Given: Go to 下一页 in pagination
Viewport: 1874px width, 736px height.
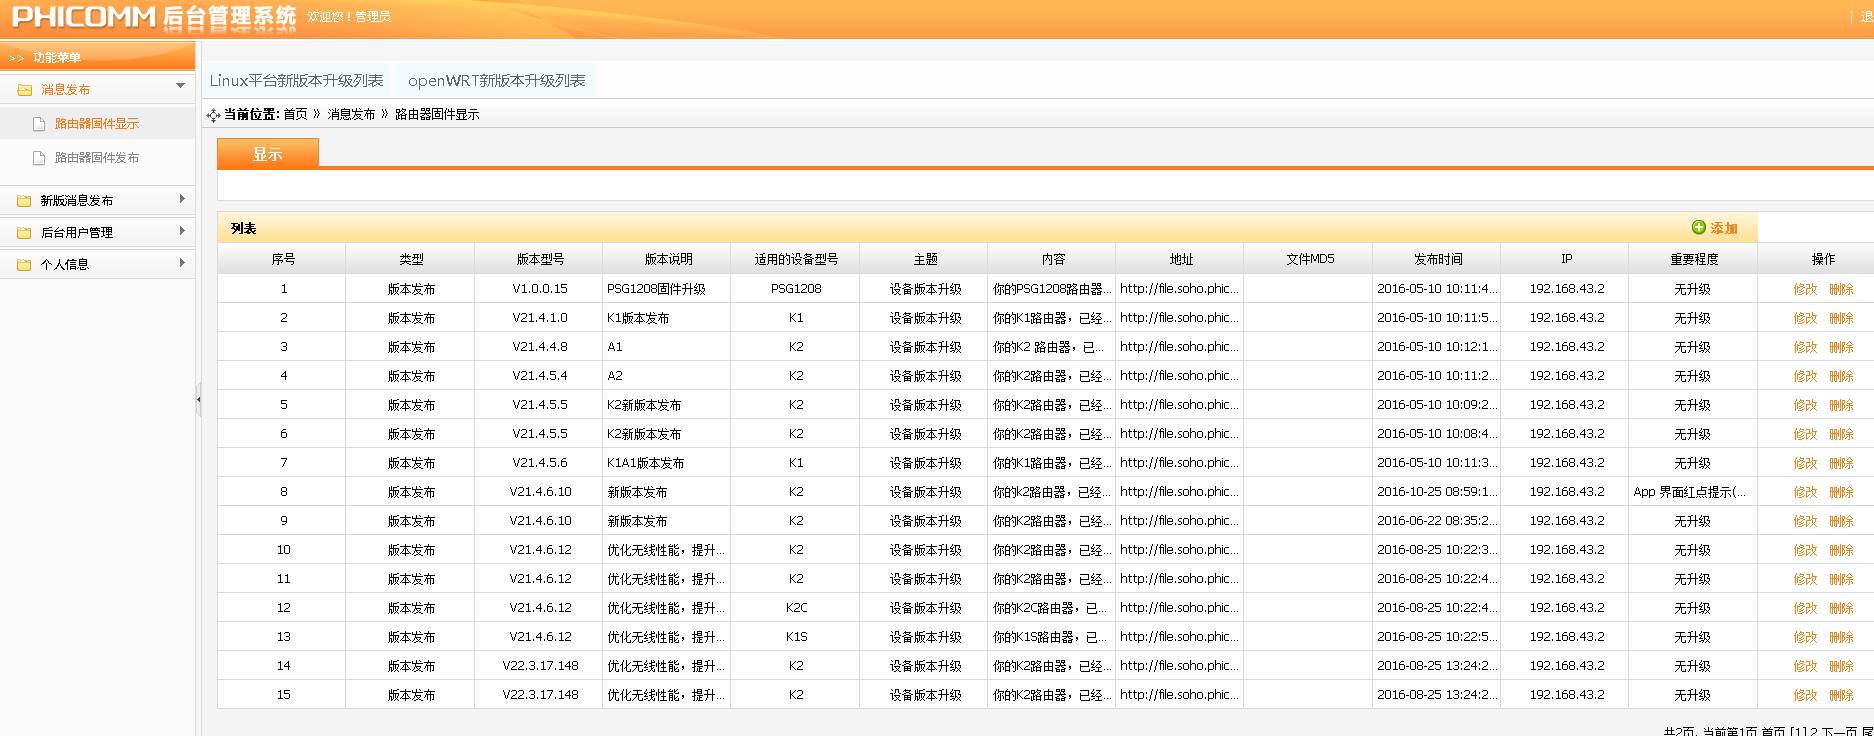Looking at the screenshot, I should coord(1839,731).
